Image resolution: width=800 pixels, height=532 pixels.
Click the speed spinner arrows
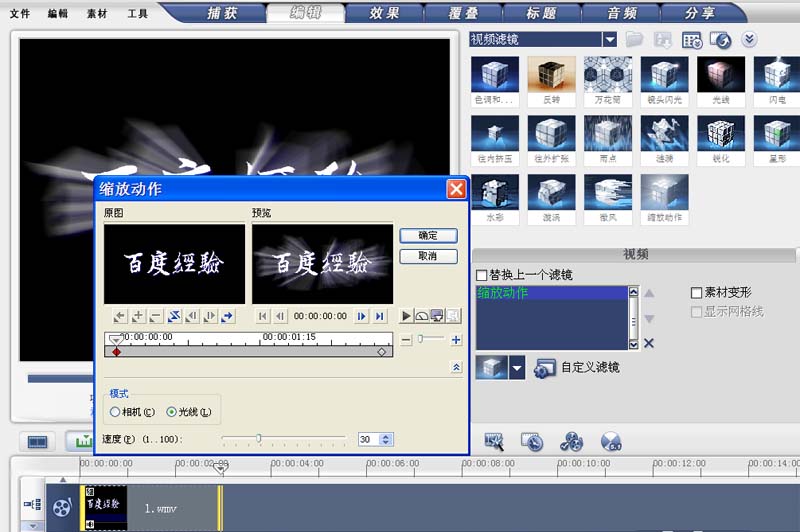point(386,439)
